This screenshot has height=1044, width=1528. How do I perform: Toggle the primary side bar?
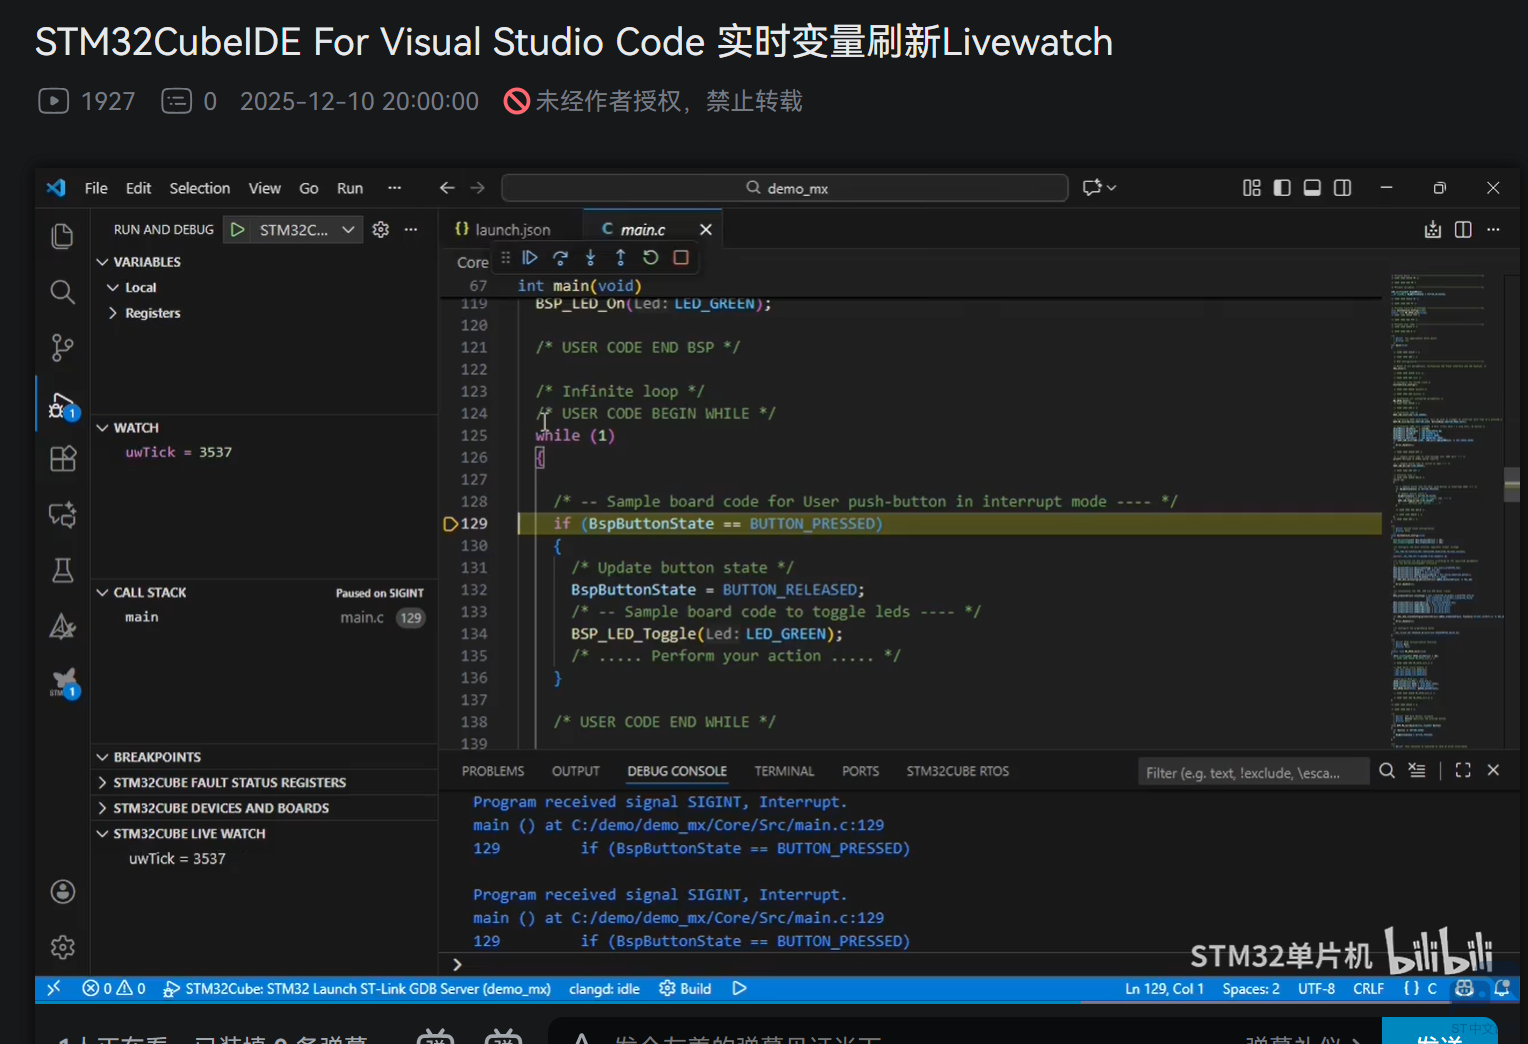[x=1282, y=188]
